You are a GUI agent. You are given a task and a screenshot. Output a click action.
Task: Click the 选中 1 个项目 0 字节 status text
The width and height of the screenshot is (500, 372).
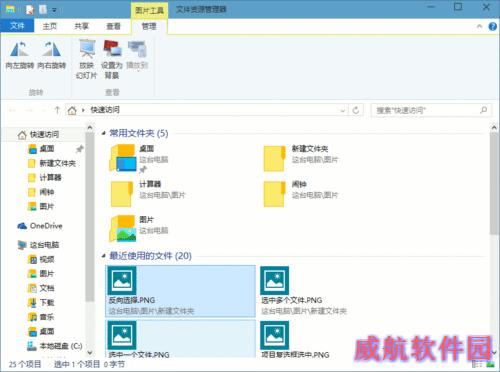point(90,364)
